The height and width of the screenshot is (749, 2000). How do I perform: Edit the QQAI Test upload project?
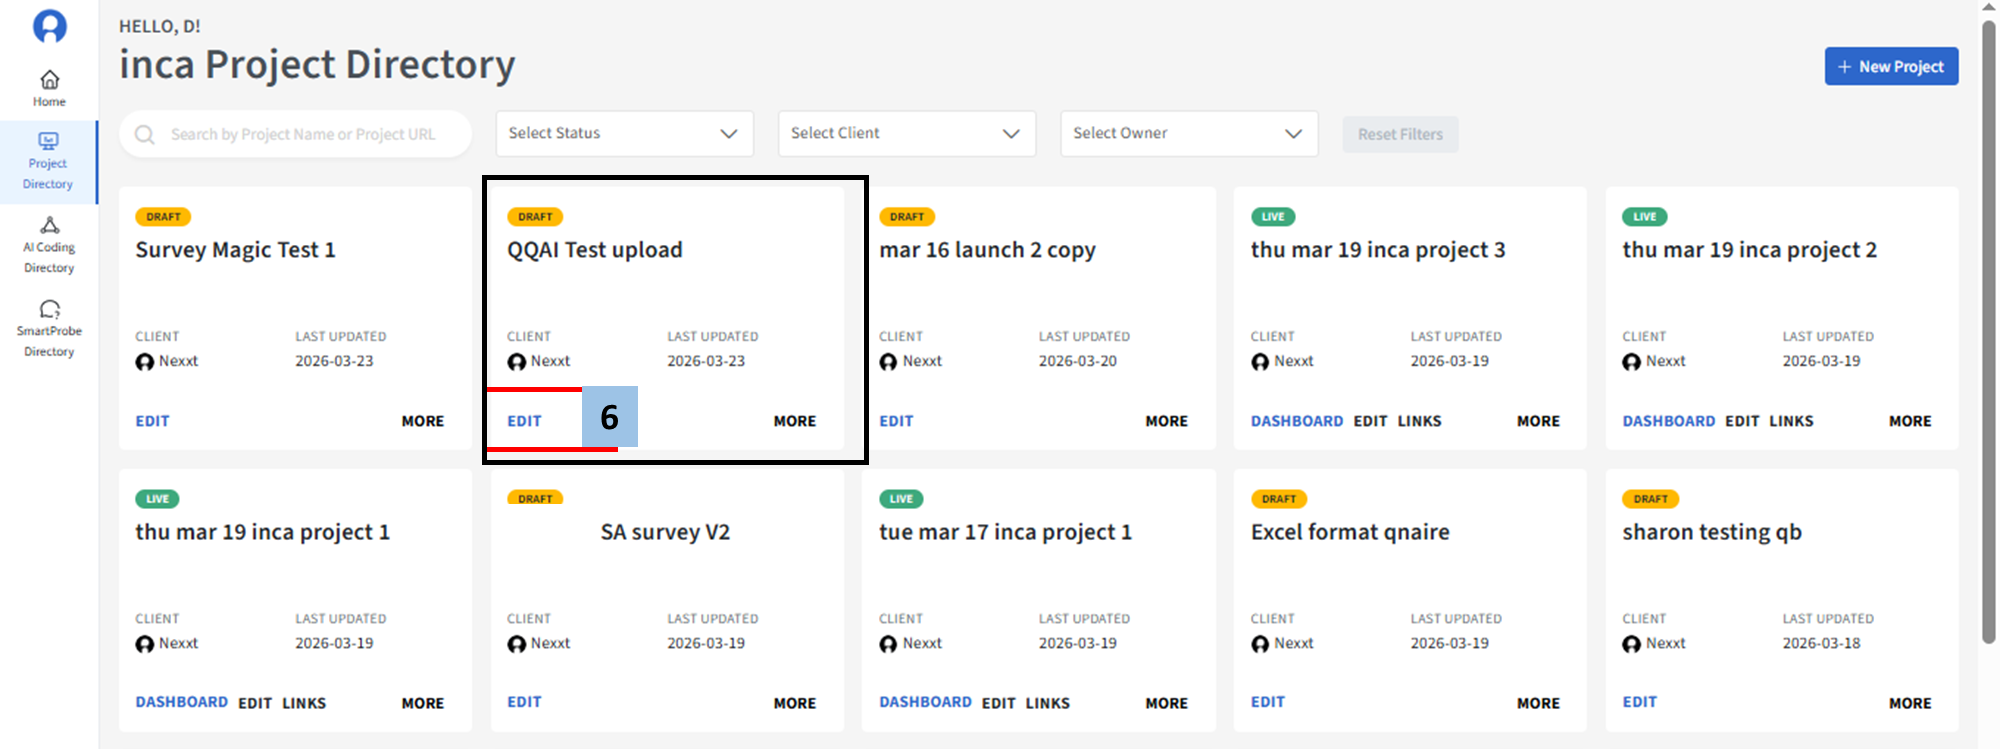[524, 421]
